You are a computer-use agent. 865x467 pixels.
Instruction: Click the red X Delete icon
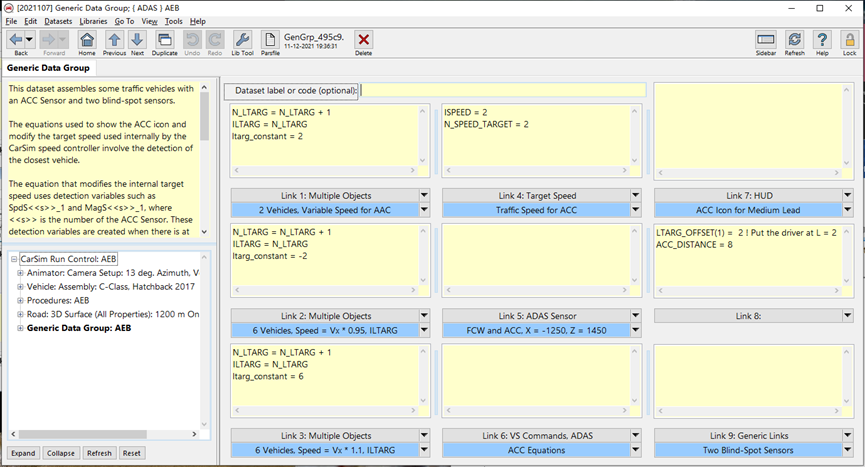click(x=364, y=40)
